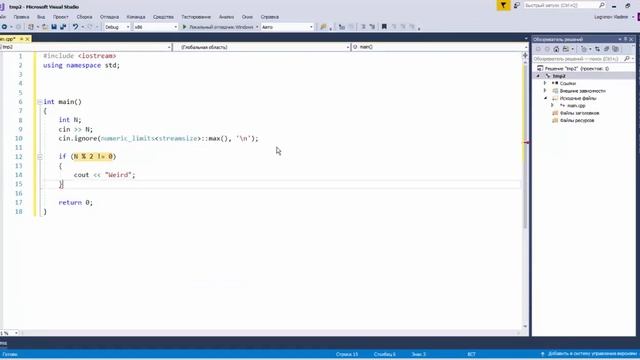Click the 'return 0;' code line
The image size is (640, 360).
point(76,202)
